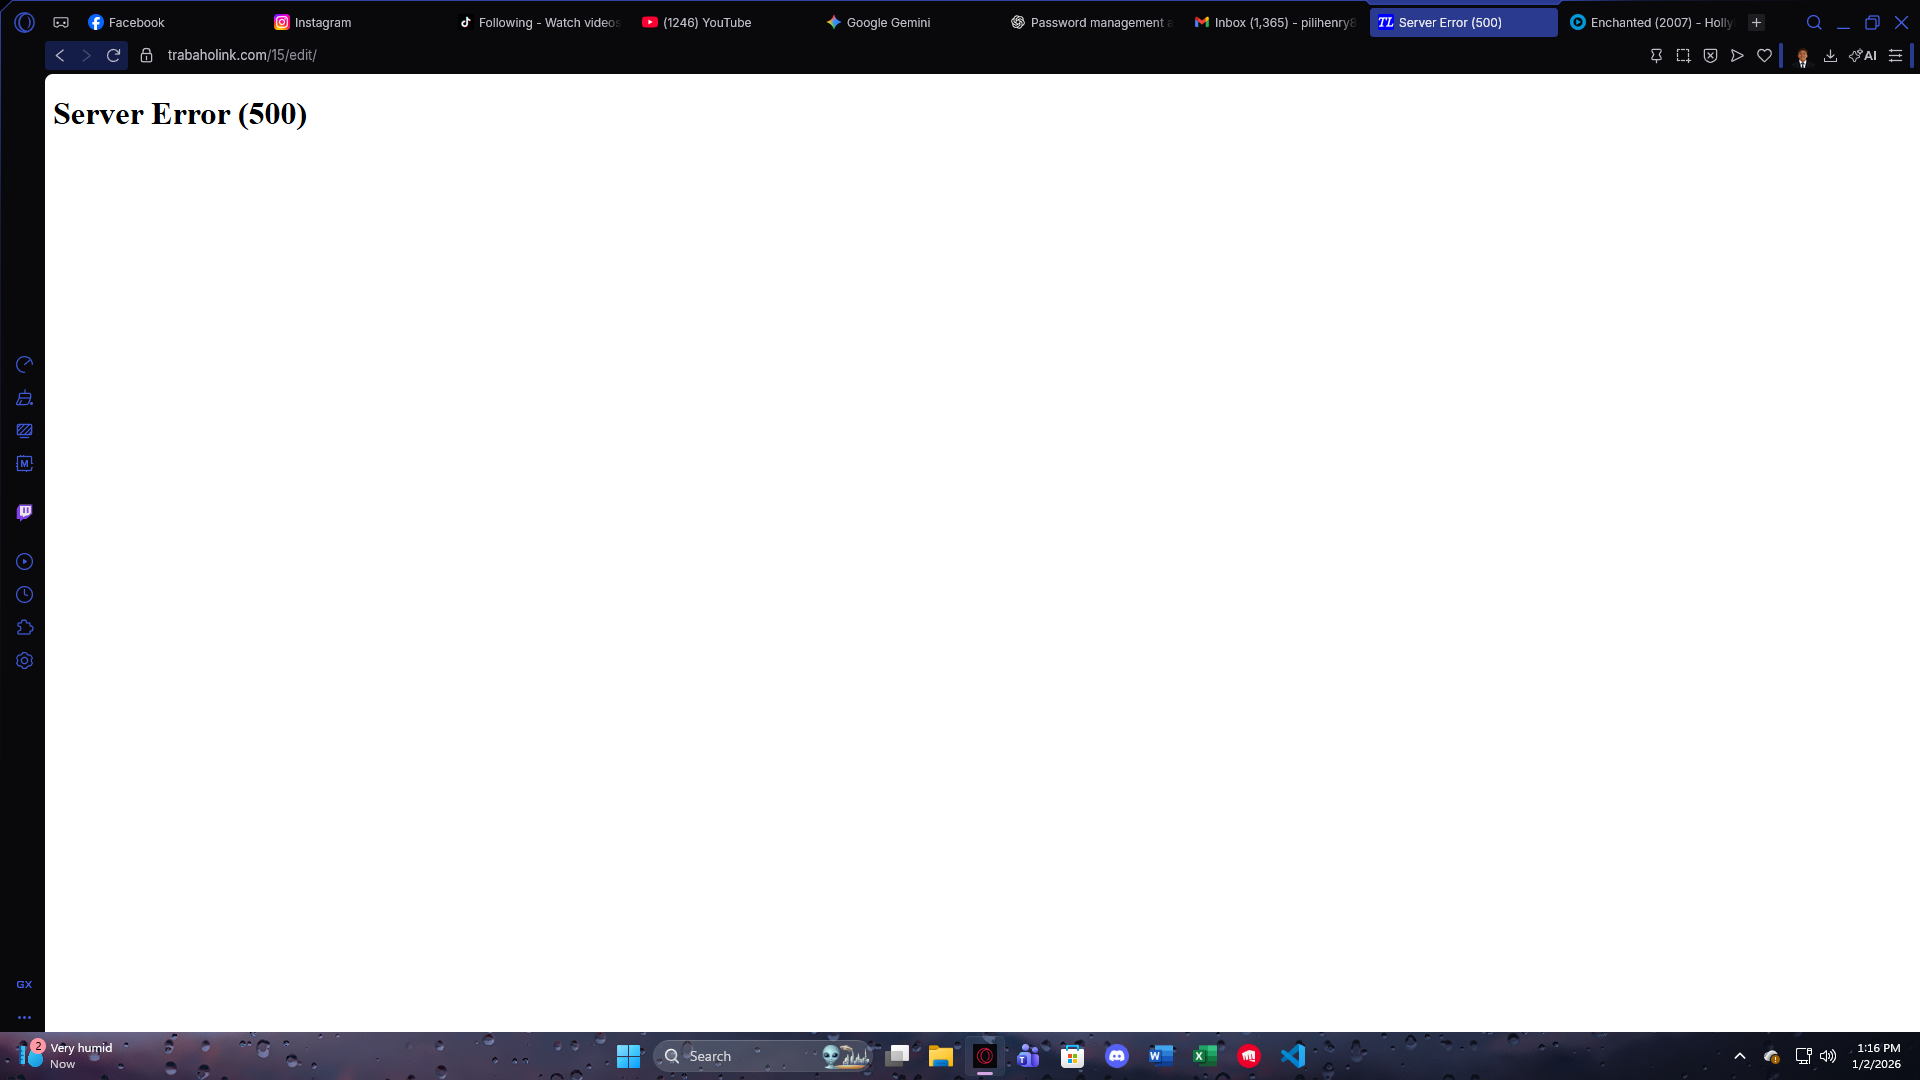This screenshot has width=1920, height=1080.
Task: Show hidden system tray icons chevron
Action: pos(1740,1056)
